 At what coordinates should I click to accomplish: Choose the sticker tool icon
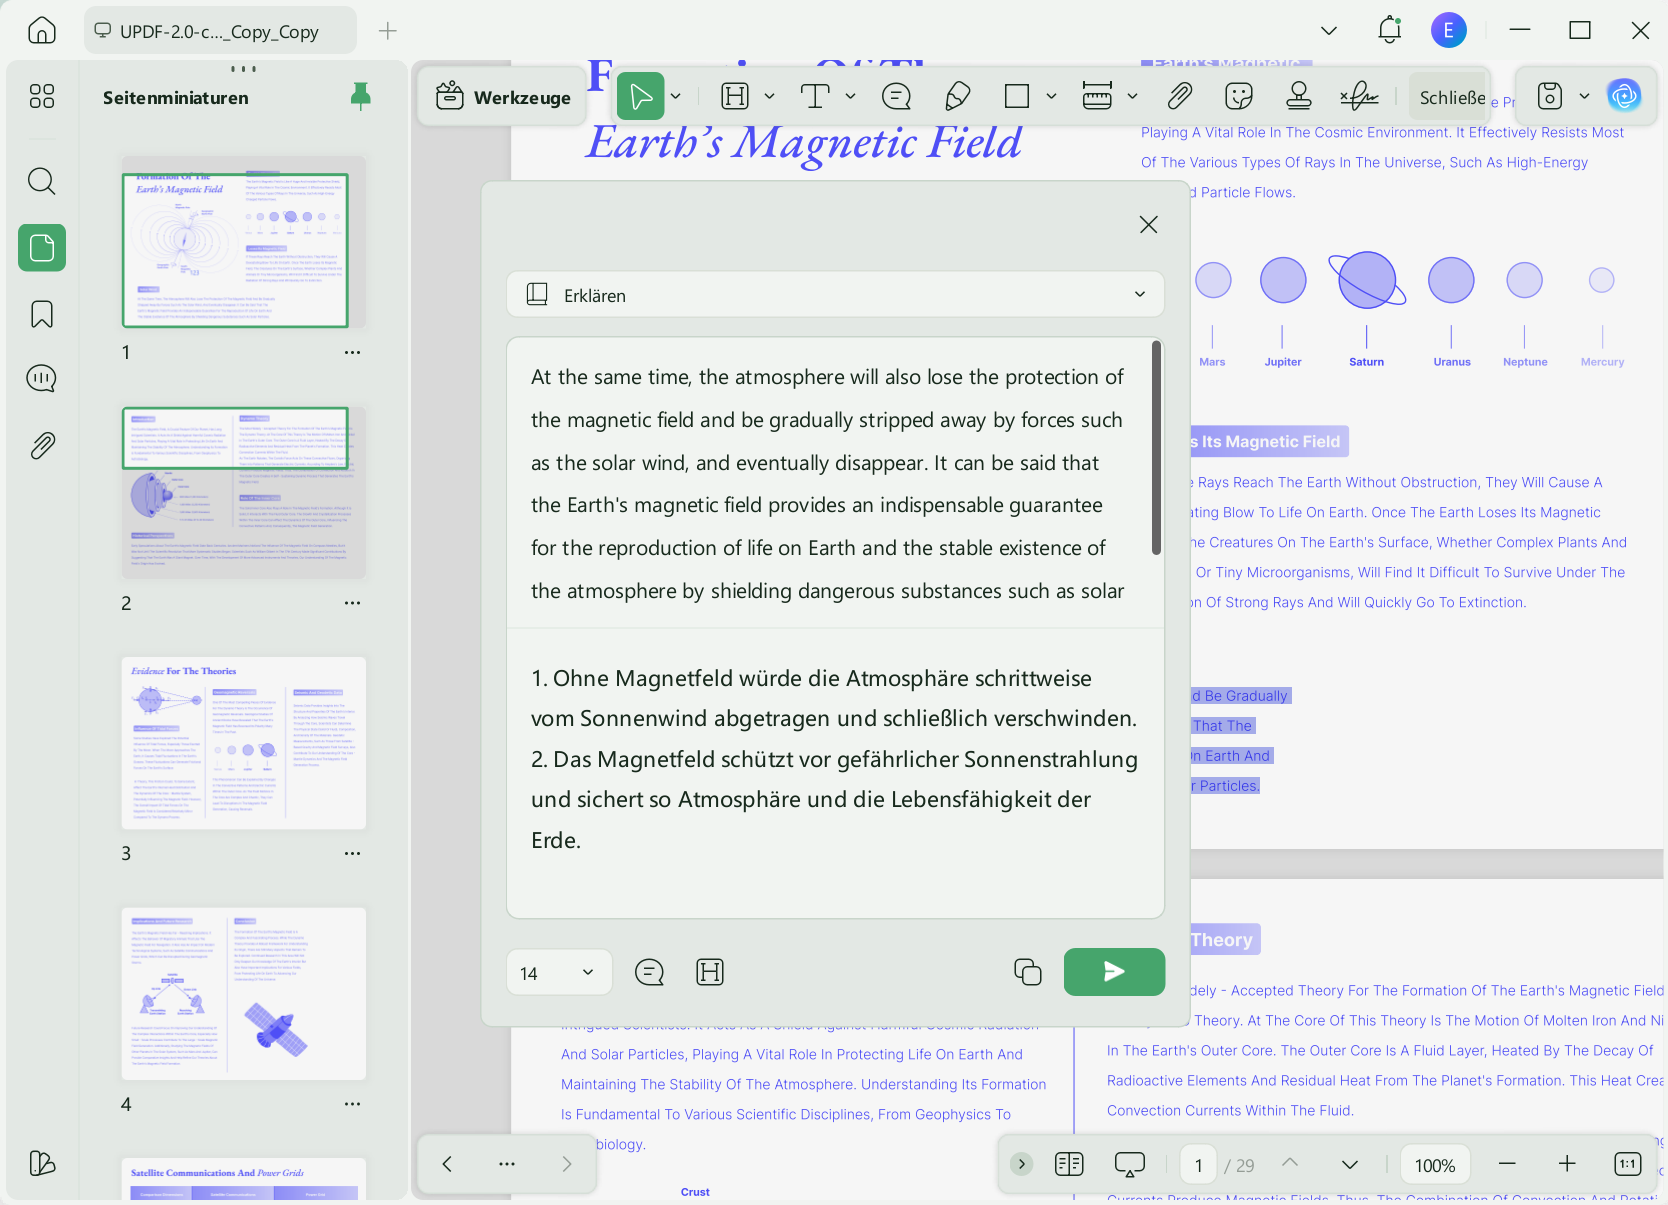point(1239,97)
